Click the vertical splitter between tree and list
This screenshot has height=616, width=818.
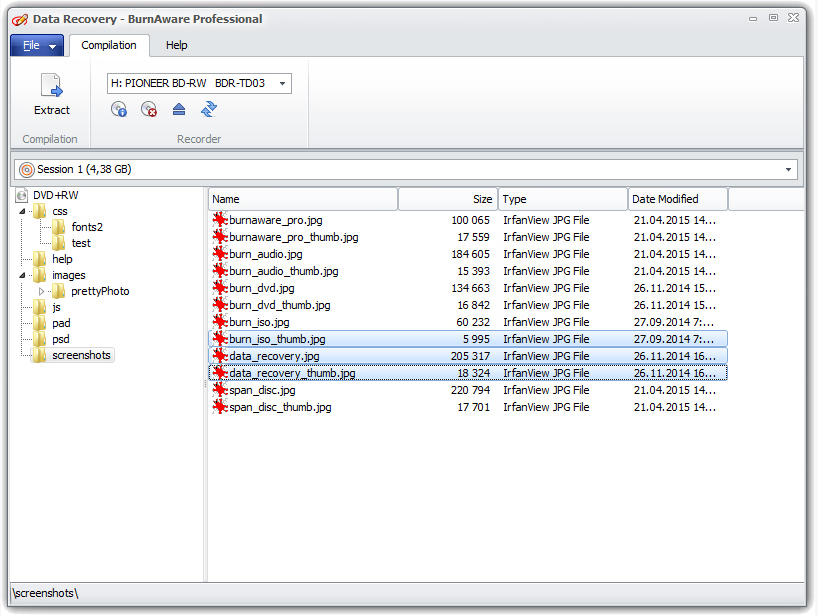click(206, 385)
